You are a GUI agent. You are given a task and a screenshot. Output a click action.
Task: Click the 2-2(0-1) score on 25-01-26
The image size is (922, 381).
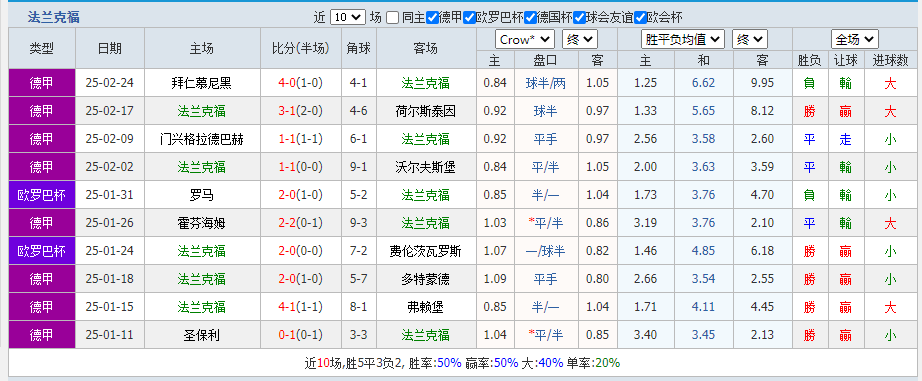[x=301, y=223]
